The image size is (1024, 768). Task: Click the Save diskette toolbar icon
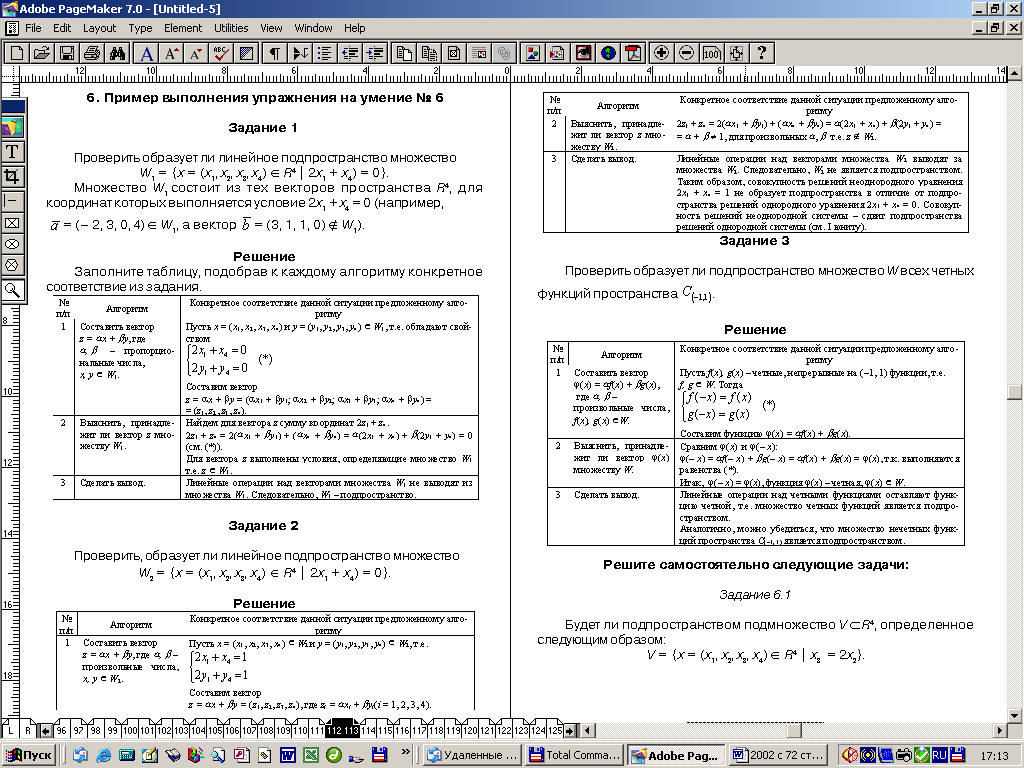[x=67, y=53]
